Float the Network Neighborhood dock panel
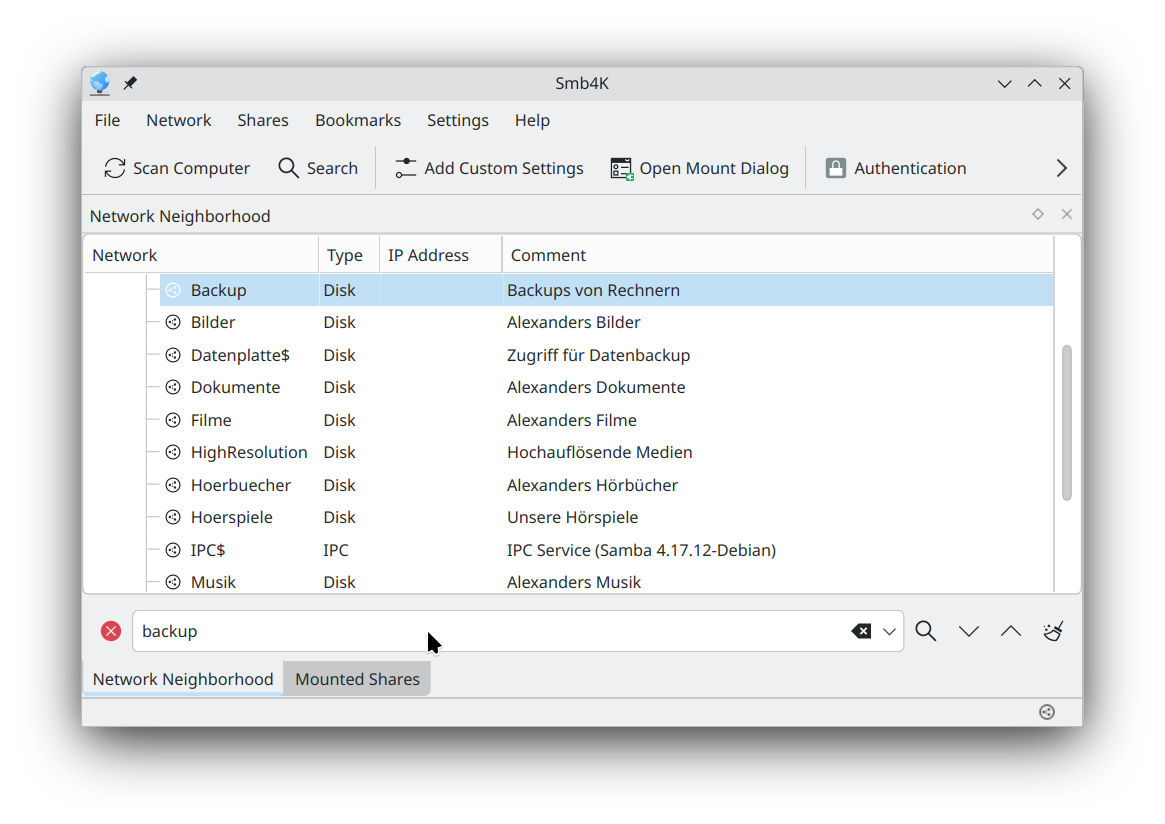The width and height of the screenshot is (1165, 824). 1038,214
